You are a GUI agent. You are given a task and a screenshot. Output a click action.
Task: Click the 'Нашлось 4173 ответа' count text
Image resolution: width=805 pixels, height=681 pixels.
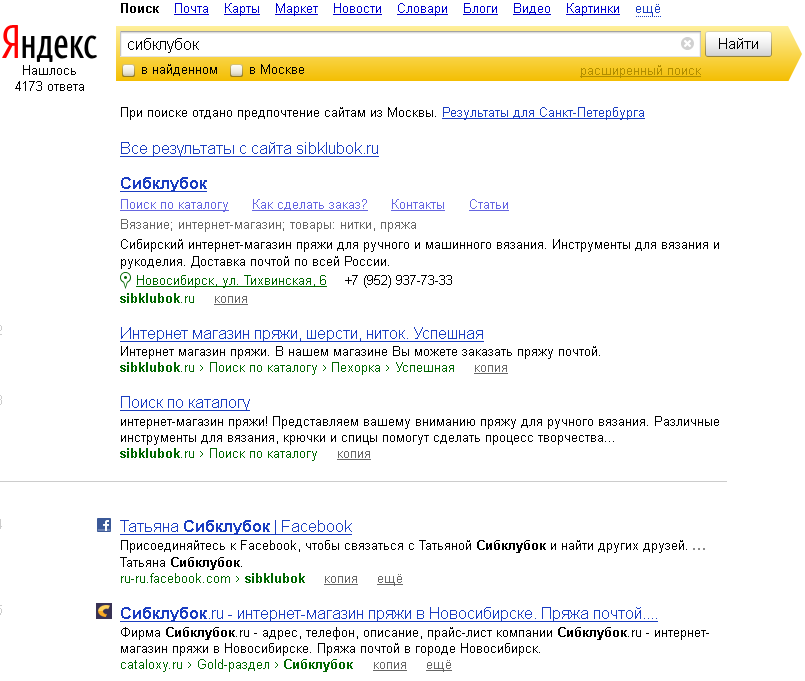pyautogui.click(x=49, y=79)
